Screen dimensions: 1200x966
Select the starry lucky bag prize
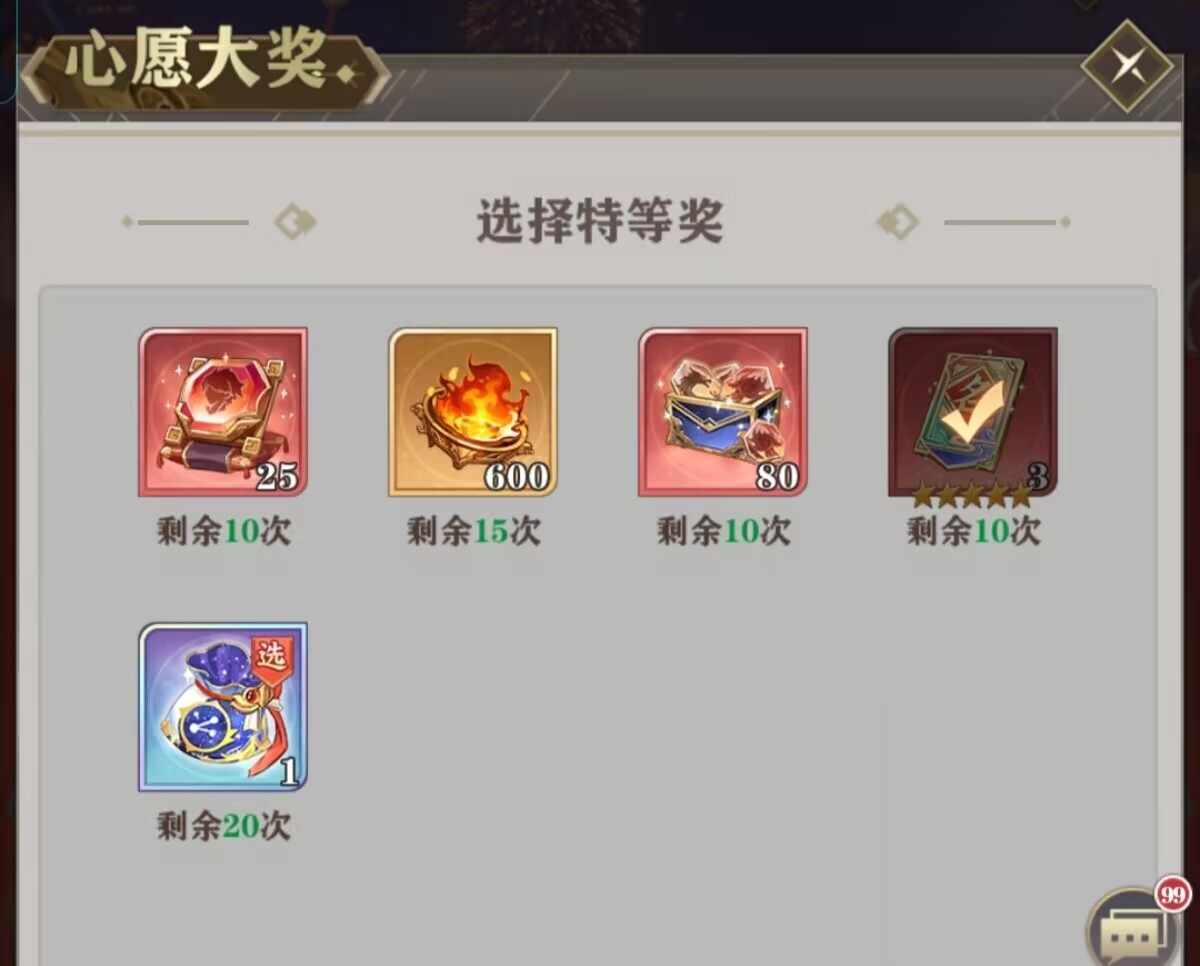(223, 706)
